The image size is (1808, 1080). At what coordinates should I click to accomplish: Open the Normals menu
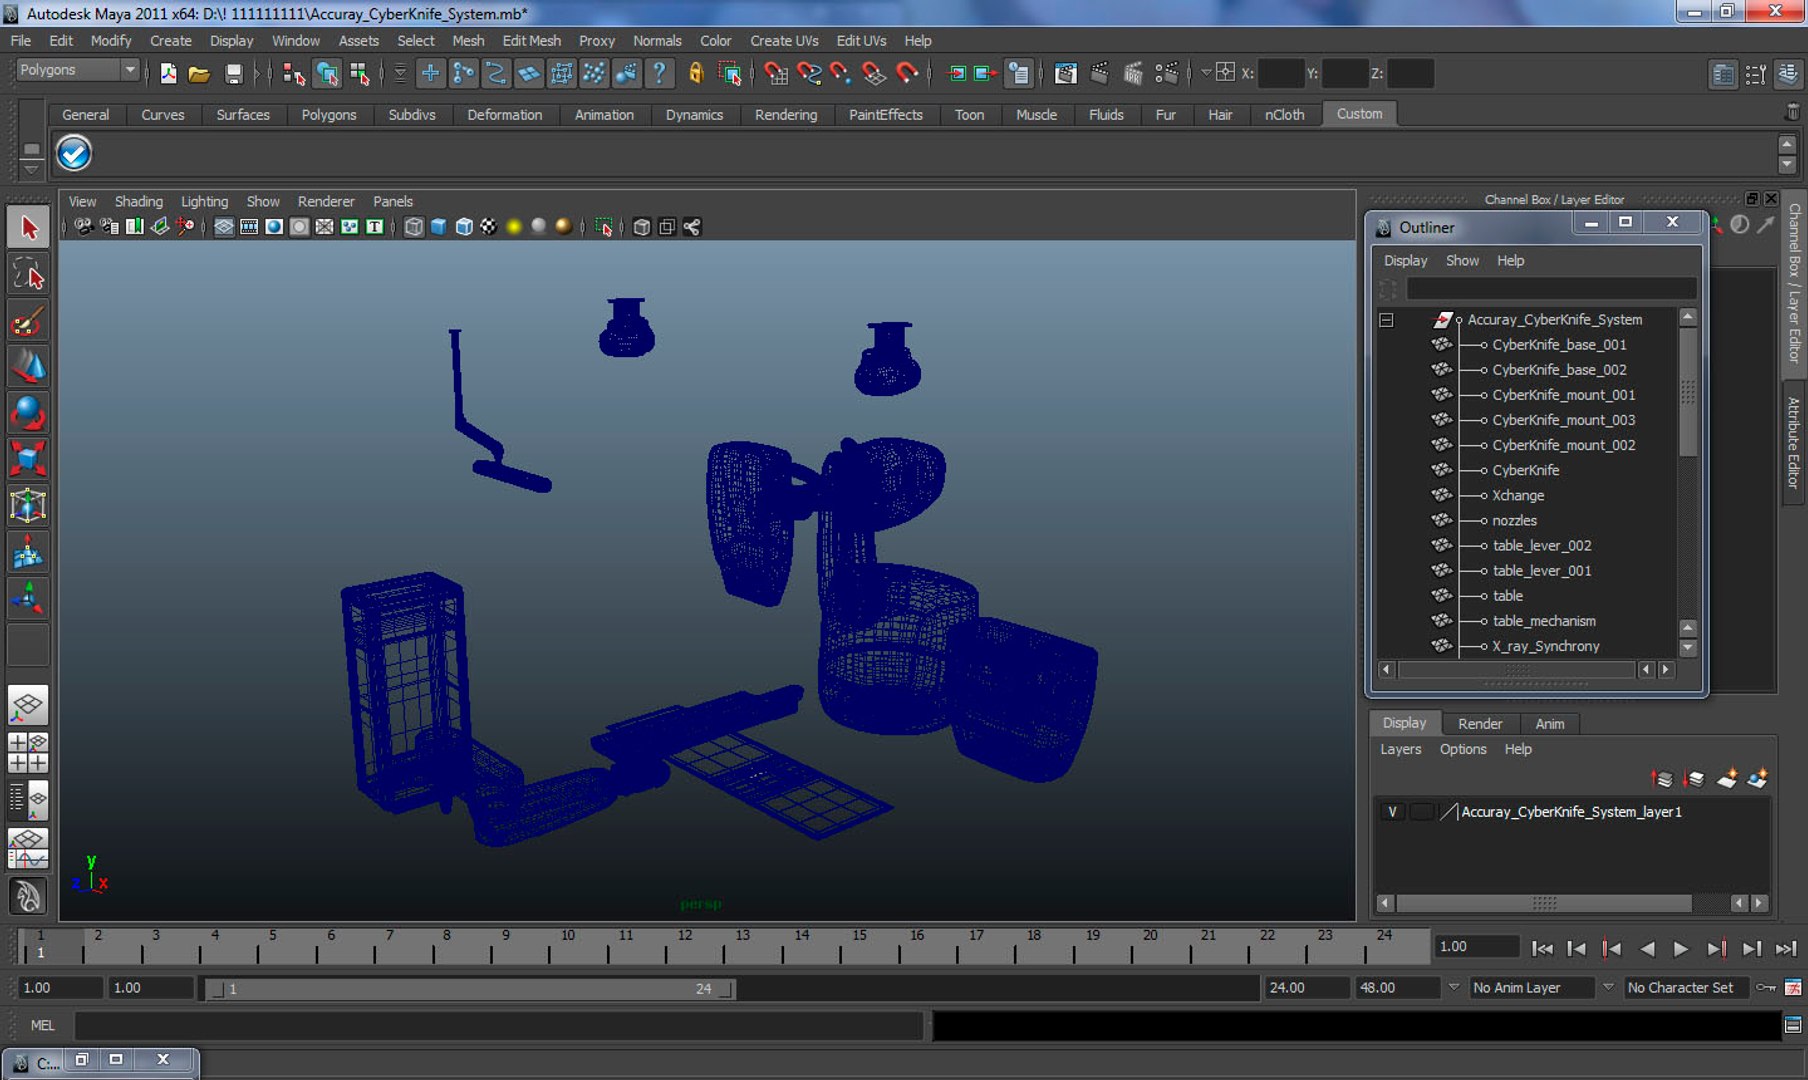coord(657,41)
